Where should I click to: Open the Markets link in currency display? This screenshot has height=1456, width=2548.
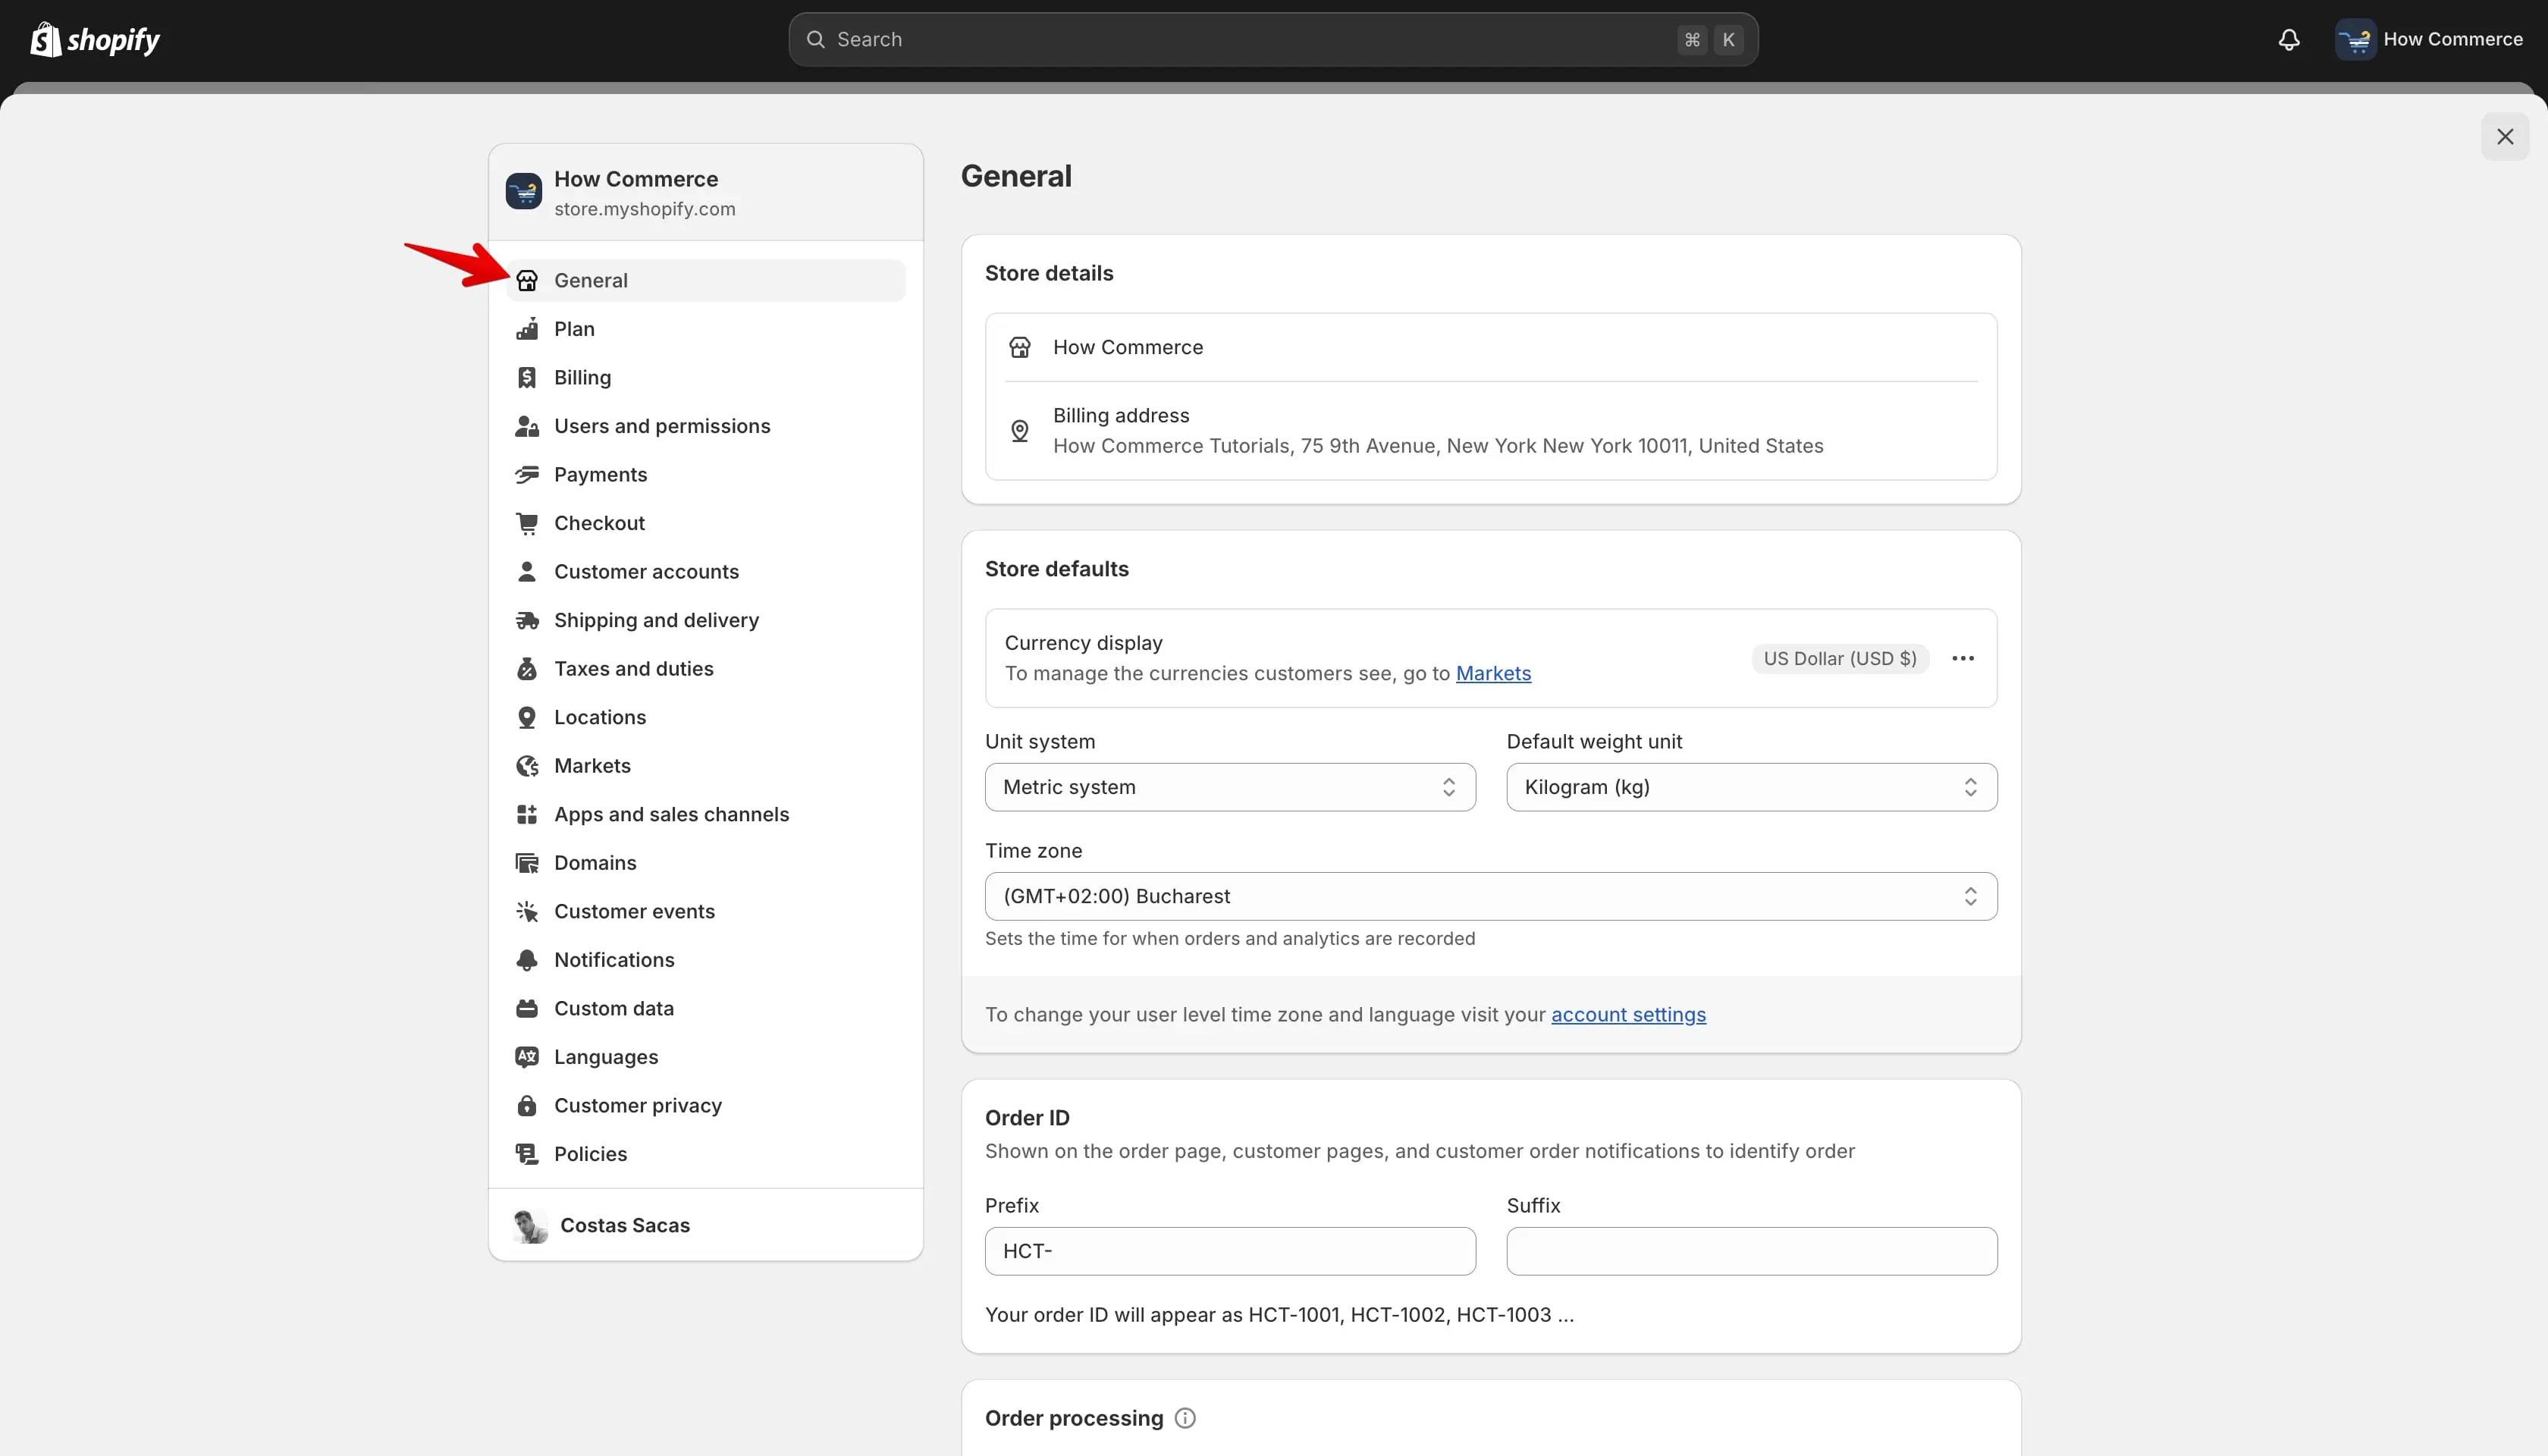click(x=1493, y=674)
